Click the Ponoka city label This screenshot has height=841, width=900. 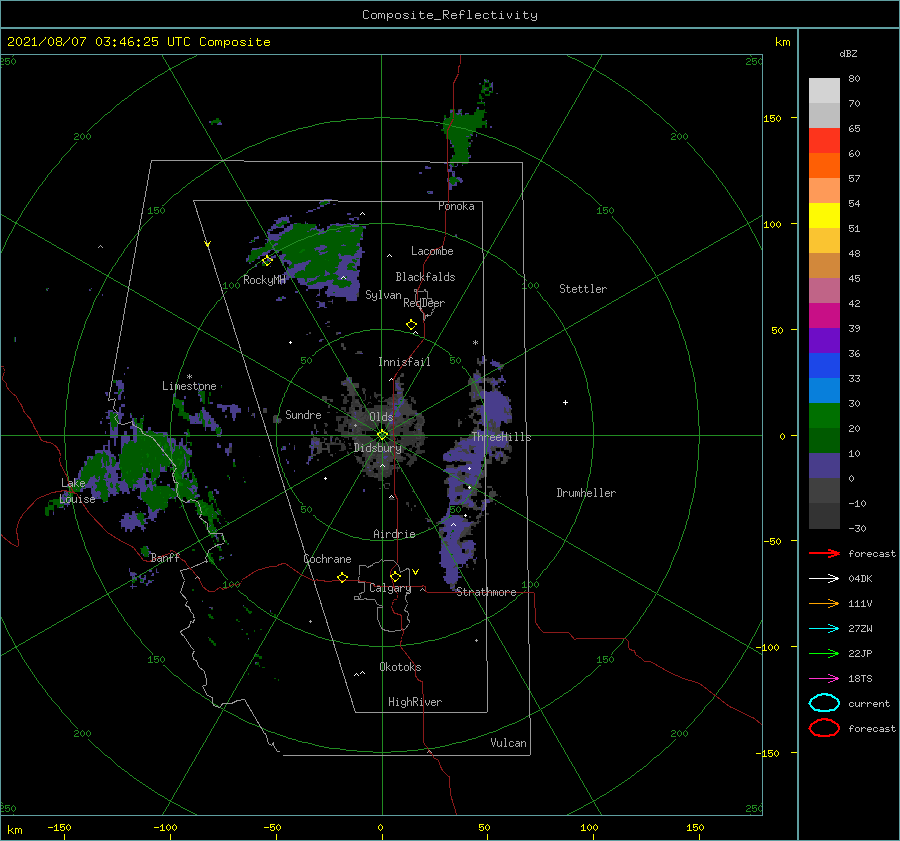pyautogui.click(x=456, y=206)
